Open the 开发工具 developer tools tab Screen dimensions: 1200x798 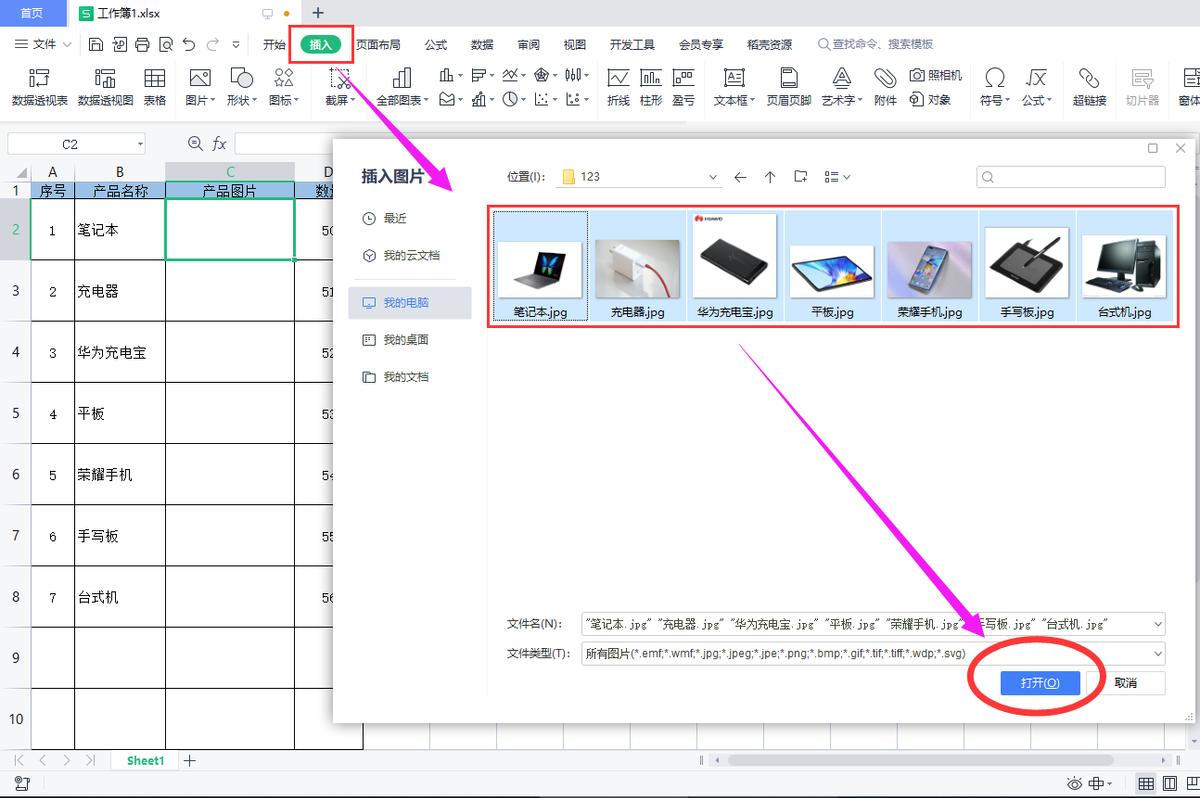pos(632,44)
